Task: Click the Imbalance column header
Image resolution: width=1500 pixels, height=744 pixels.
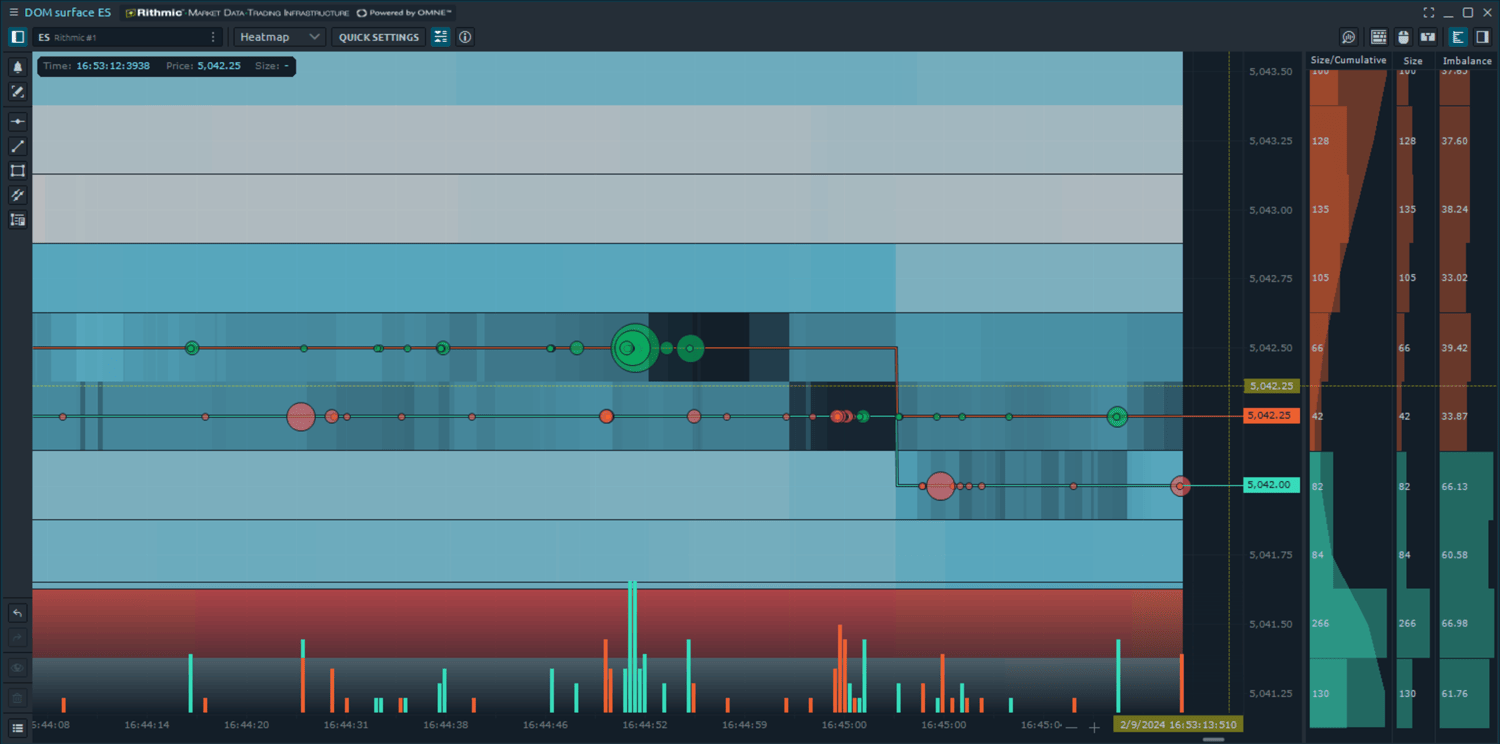Action: coord(1467,61)
